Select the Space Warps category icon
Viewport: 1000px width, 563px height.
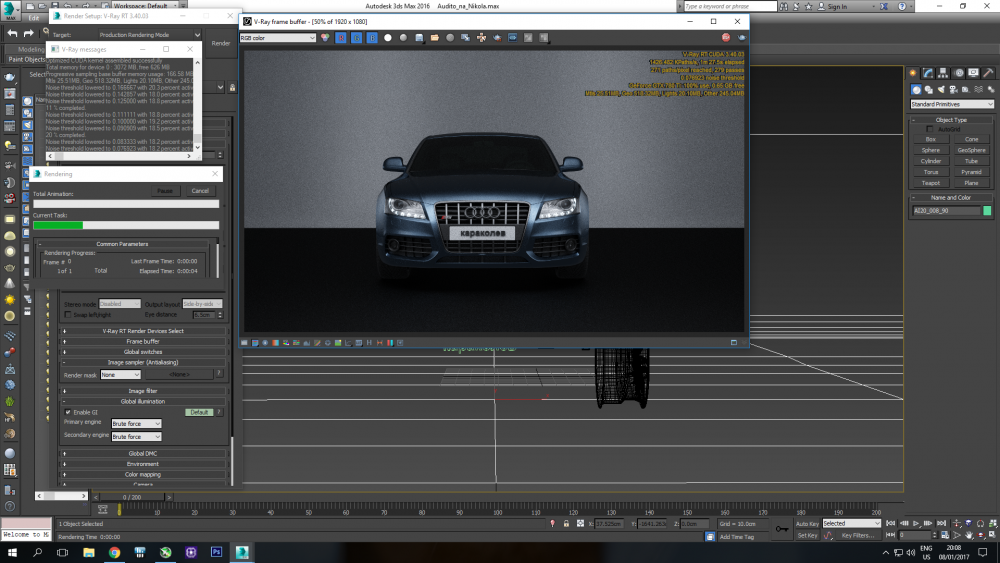coord(978,89)
